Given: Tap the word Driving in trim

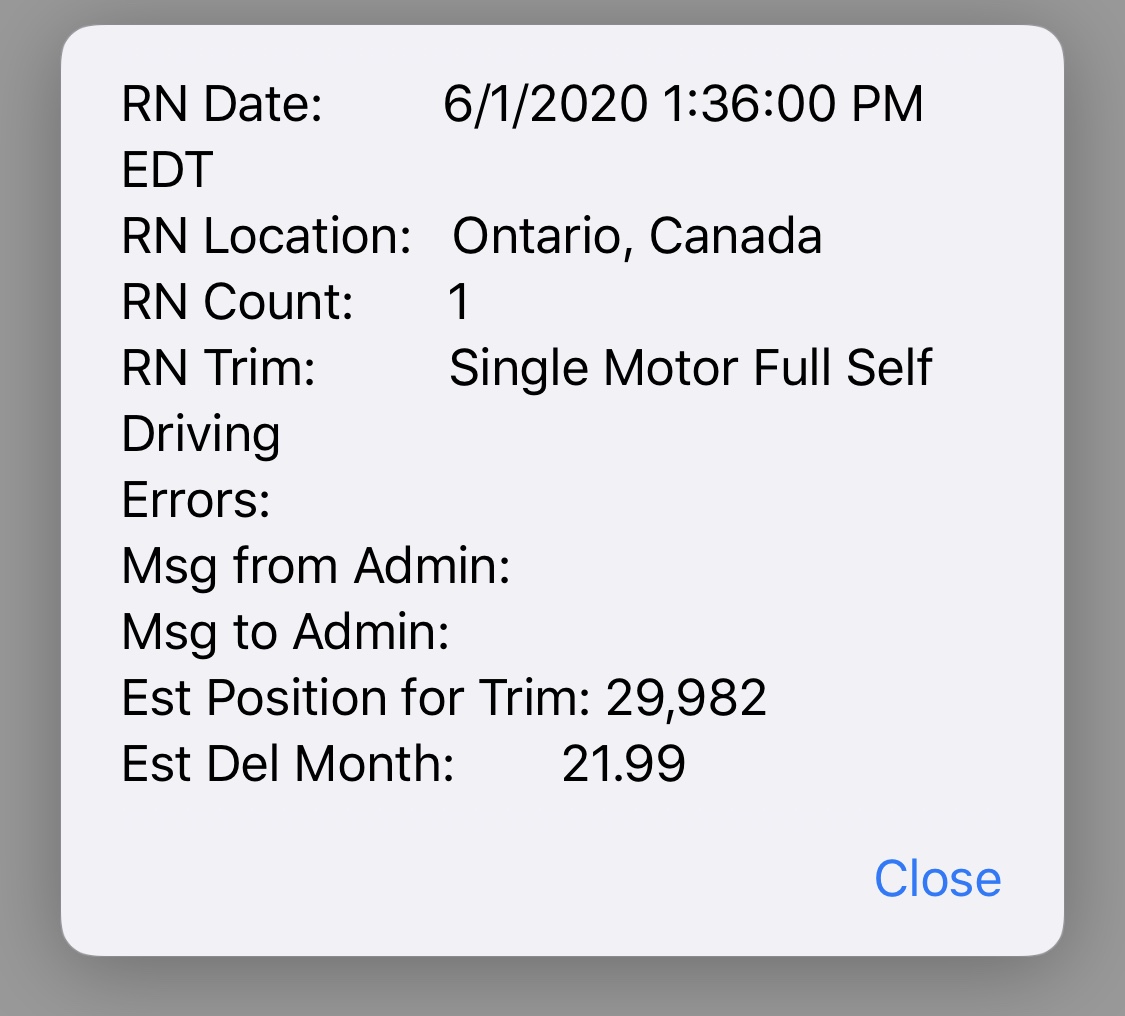Looking at the screenshot, I should click(x=201, y=435).
